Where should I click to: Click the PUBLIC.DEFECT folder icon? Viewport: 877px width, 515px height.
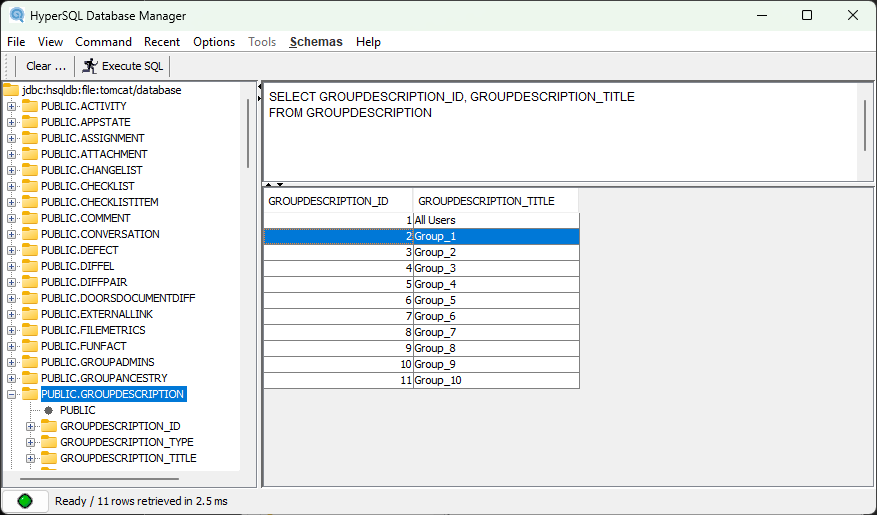pos(30,250)
